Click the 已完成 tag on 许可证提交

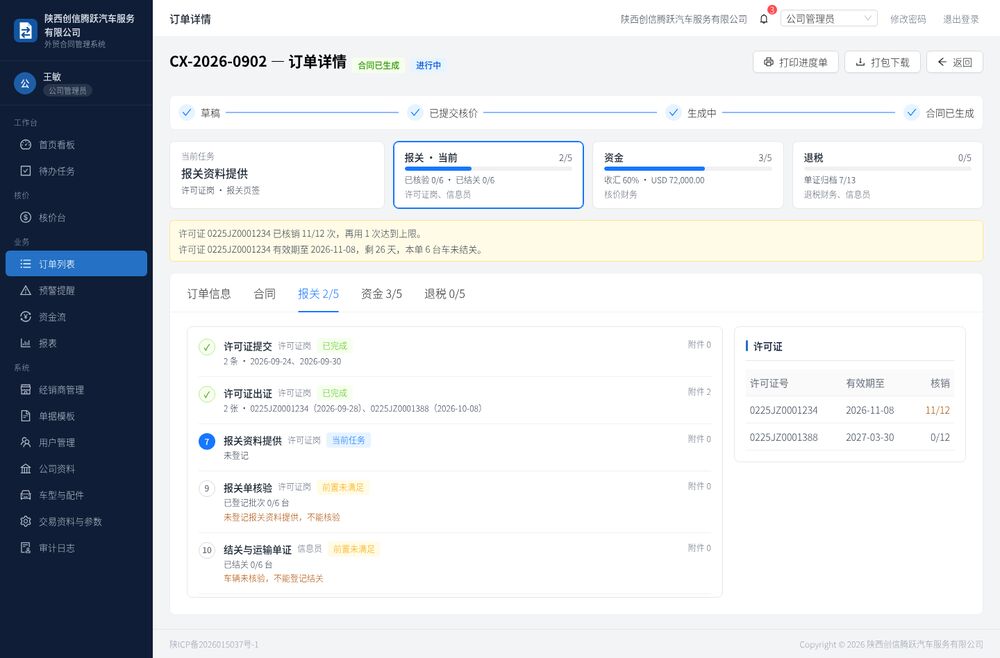pyautogui.click(x=334, y=346)
